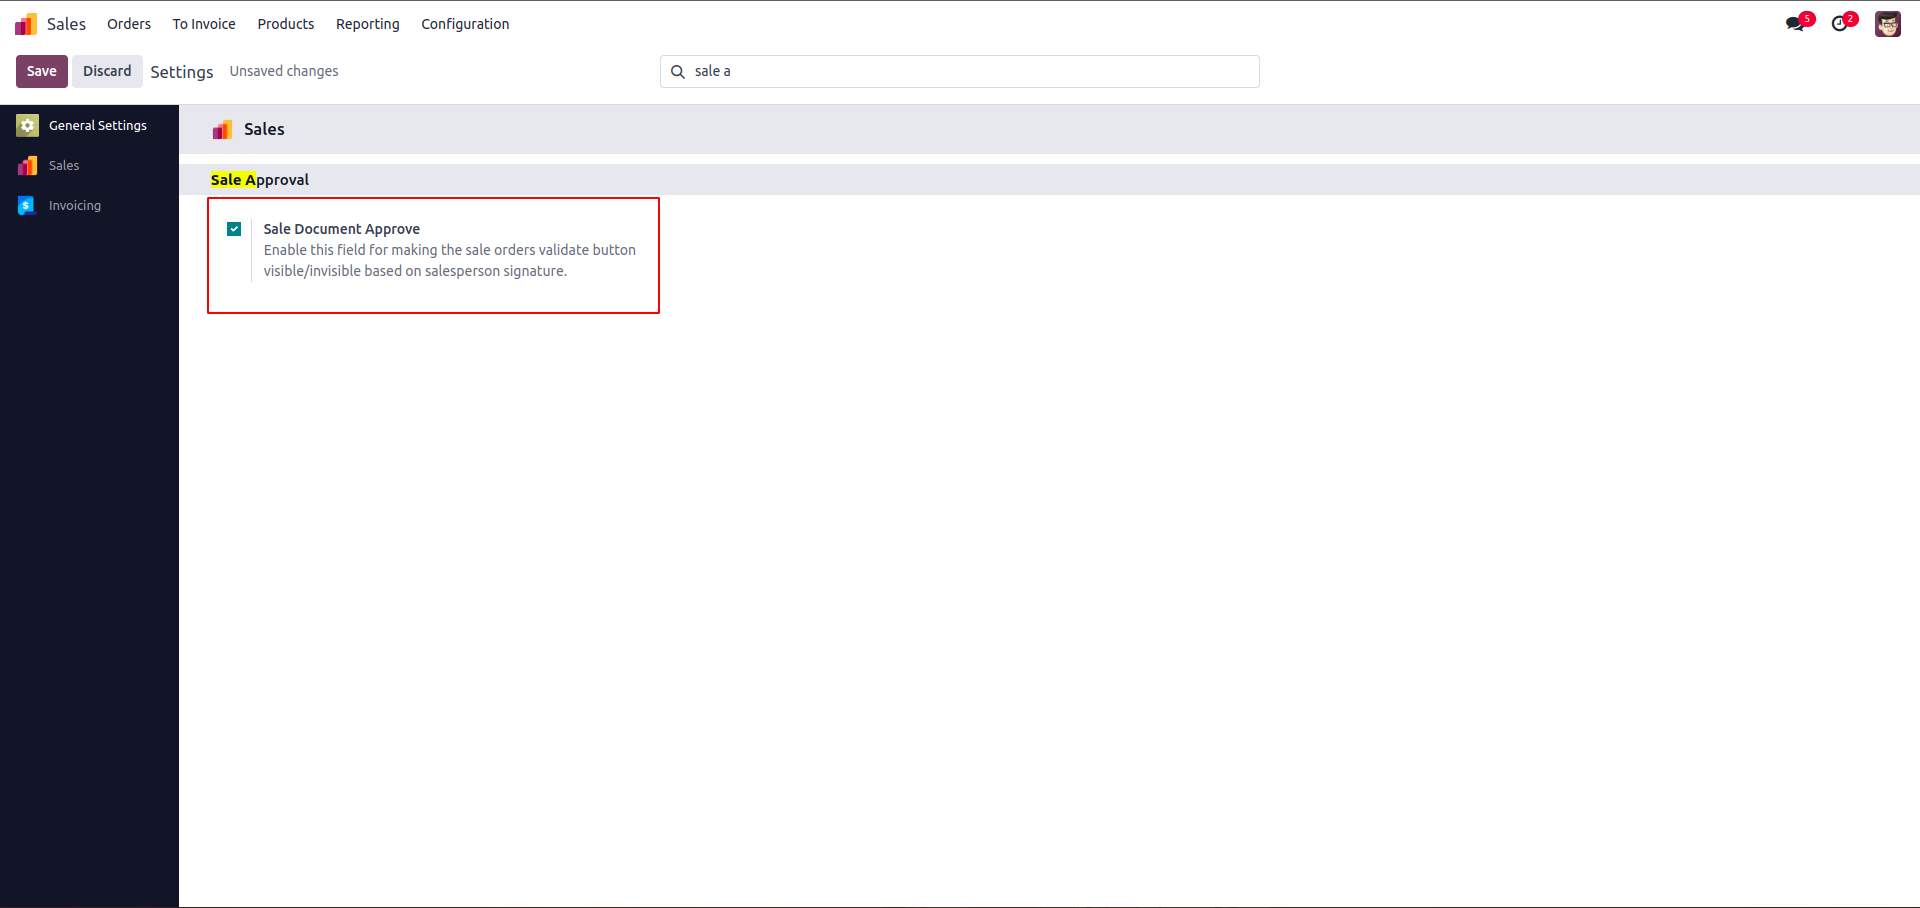Click the Sale Document Approve label

coord(342,229)
